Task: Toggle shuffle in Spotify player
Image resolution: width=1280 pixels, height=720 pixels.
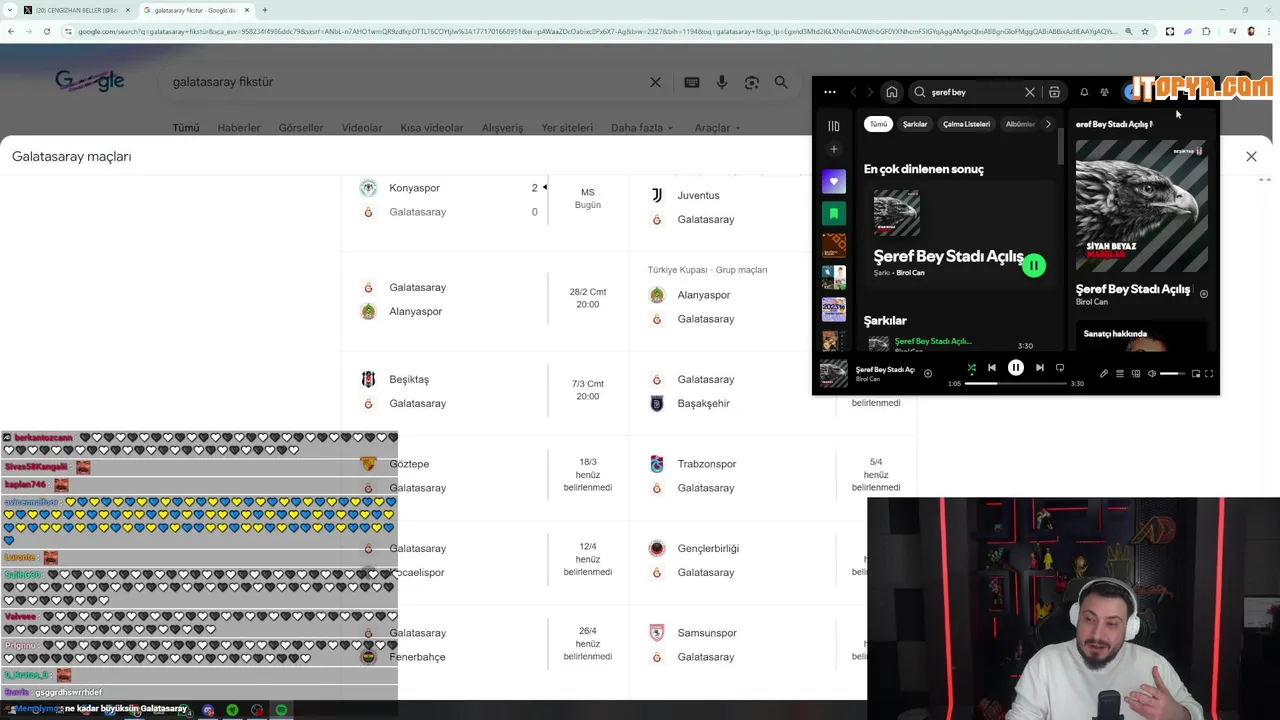Action: (971, 368)
